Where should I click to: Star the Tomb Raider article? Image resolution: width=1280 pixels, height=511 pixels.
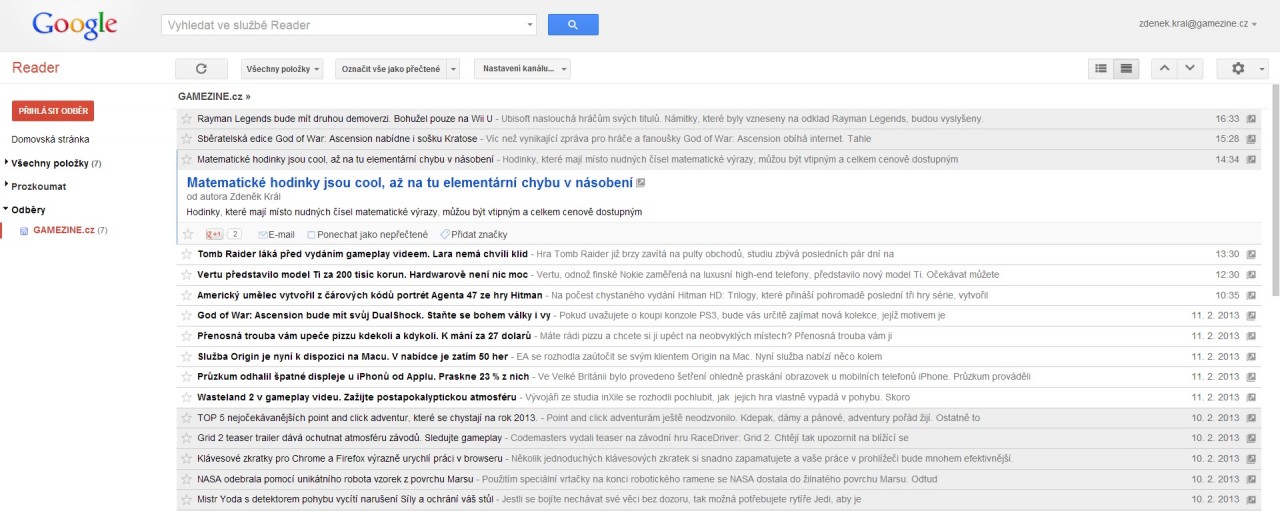[x=186, y=254]
